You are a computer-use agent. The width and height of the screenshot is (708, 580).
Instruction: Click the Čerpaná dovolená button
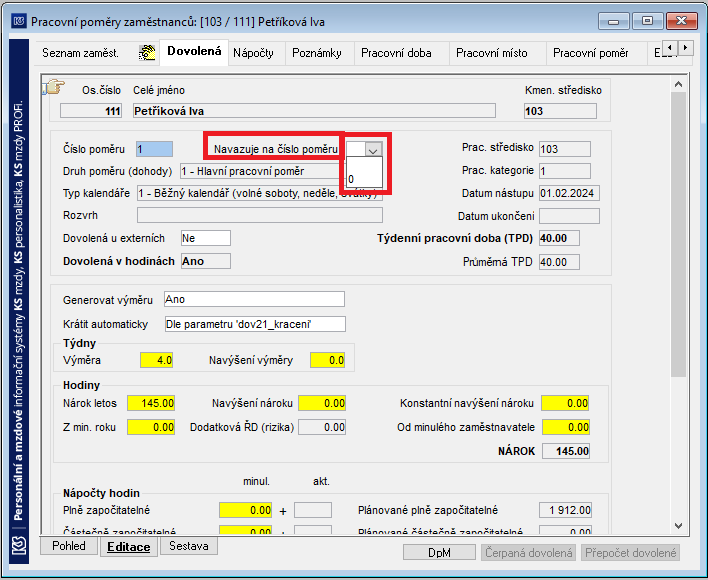pos(529,552)
